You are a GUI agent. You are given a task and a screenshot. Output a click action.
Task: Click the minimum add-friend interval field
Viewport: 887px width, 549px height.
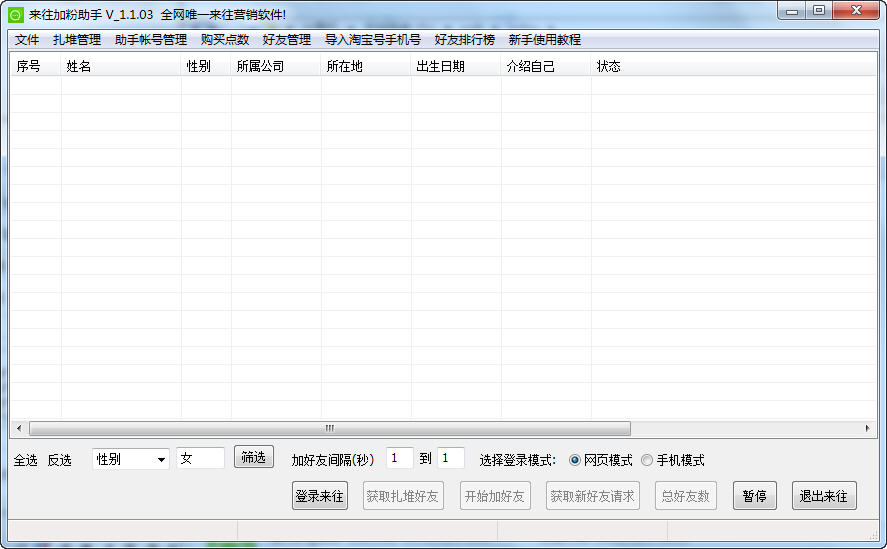(399, 458)
